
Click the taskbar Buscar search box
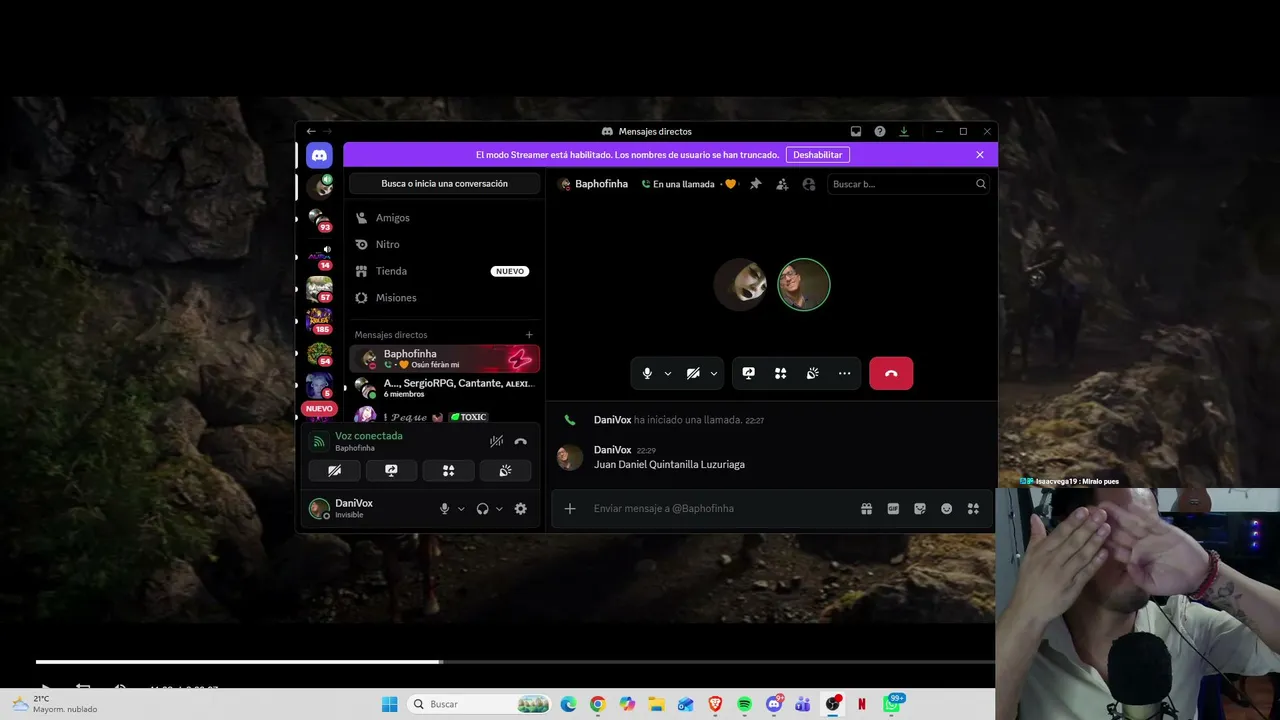[480, 704]
